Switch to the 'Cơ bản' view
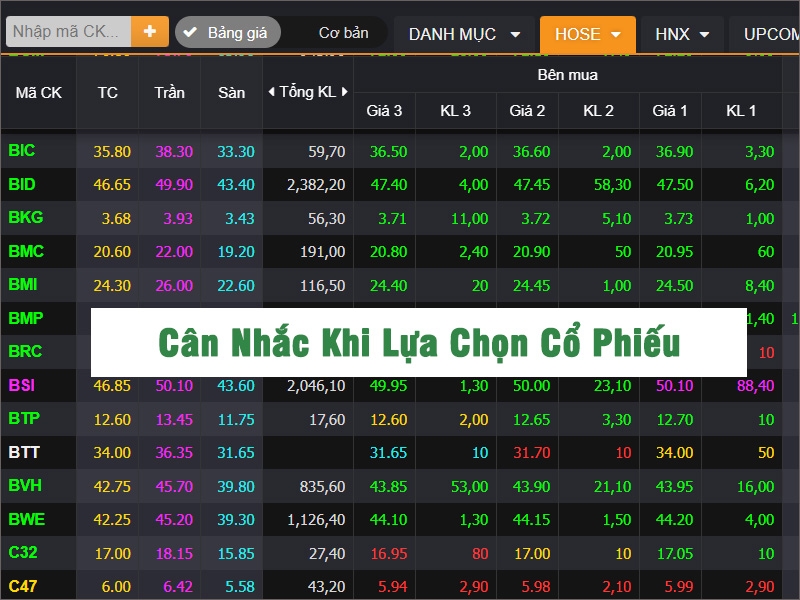The image size is (800, 600). point(343,33)
